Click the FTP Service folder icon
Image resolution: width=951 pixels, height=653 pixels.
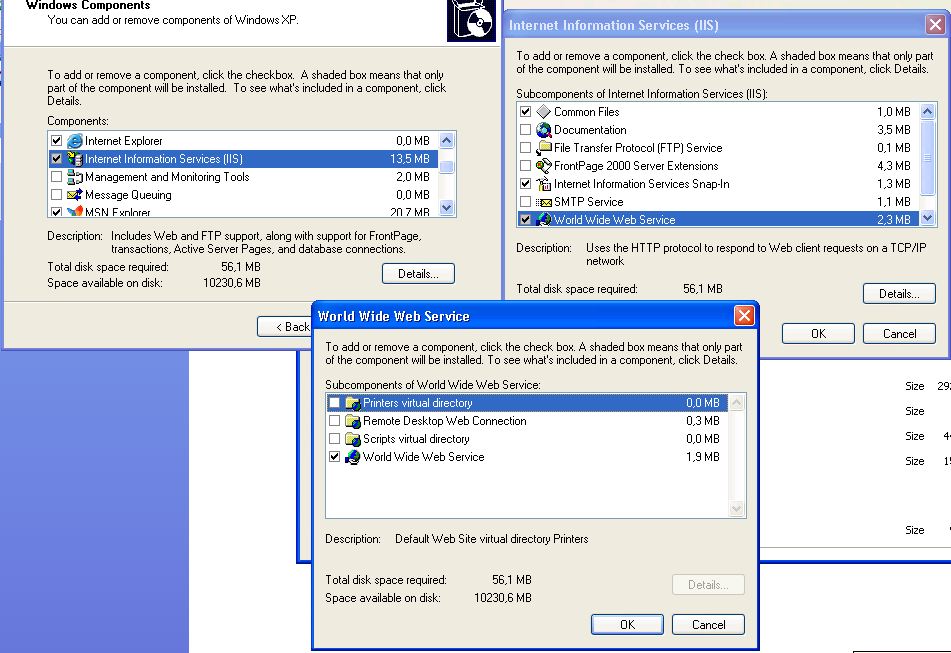point(543,148)
